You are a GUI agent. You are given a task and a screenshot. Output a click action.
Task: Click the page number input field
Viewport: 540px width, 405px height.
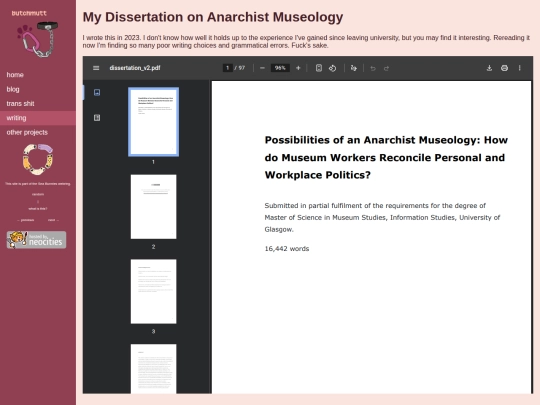[227, 68]
